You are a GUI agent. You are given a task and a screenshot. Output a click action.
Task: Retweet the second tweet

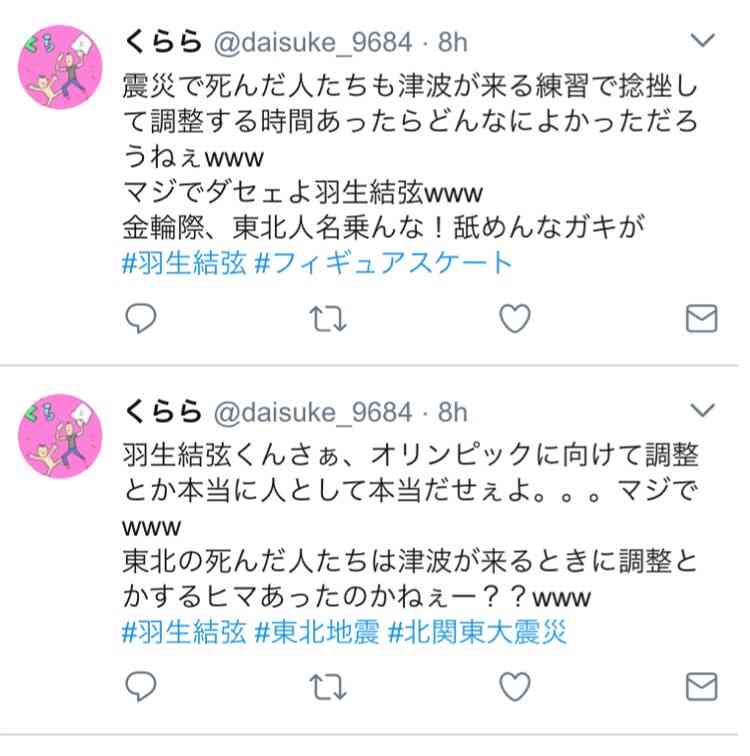point(328,686)
